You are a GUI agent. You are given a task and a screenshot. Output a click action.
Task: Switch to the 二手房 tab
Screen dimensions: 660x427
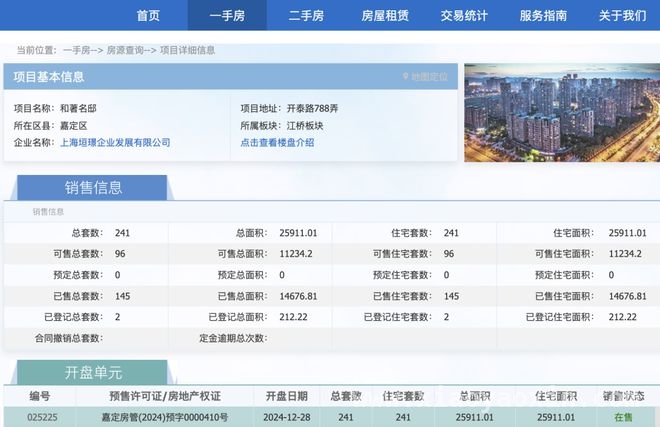[306, 16]
